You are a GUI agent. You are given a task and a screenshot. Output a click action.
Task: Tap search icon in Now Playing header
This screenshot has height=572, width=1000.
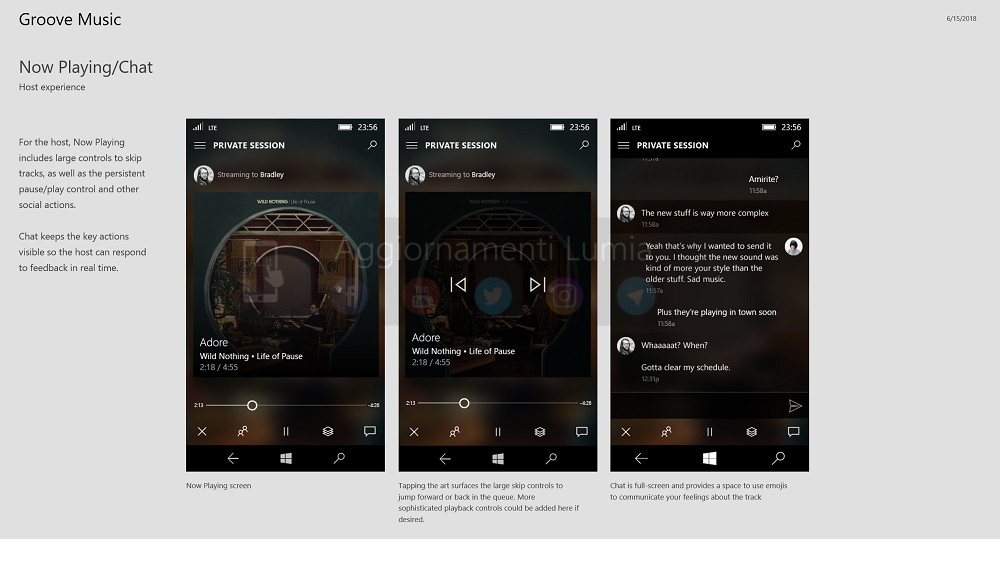(x=372, y=145)
